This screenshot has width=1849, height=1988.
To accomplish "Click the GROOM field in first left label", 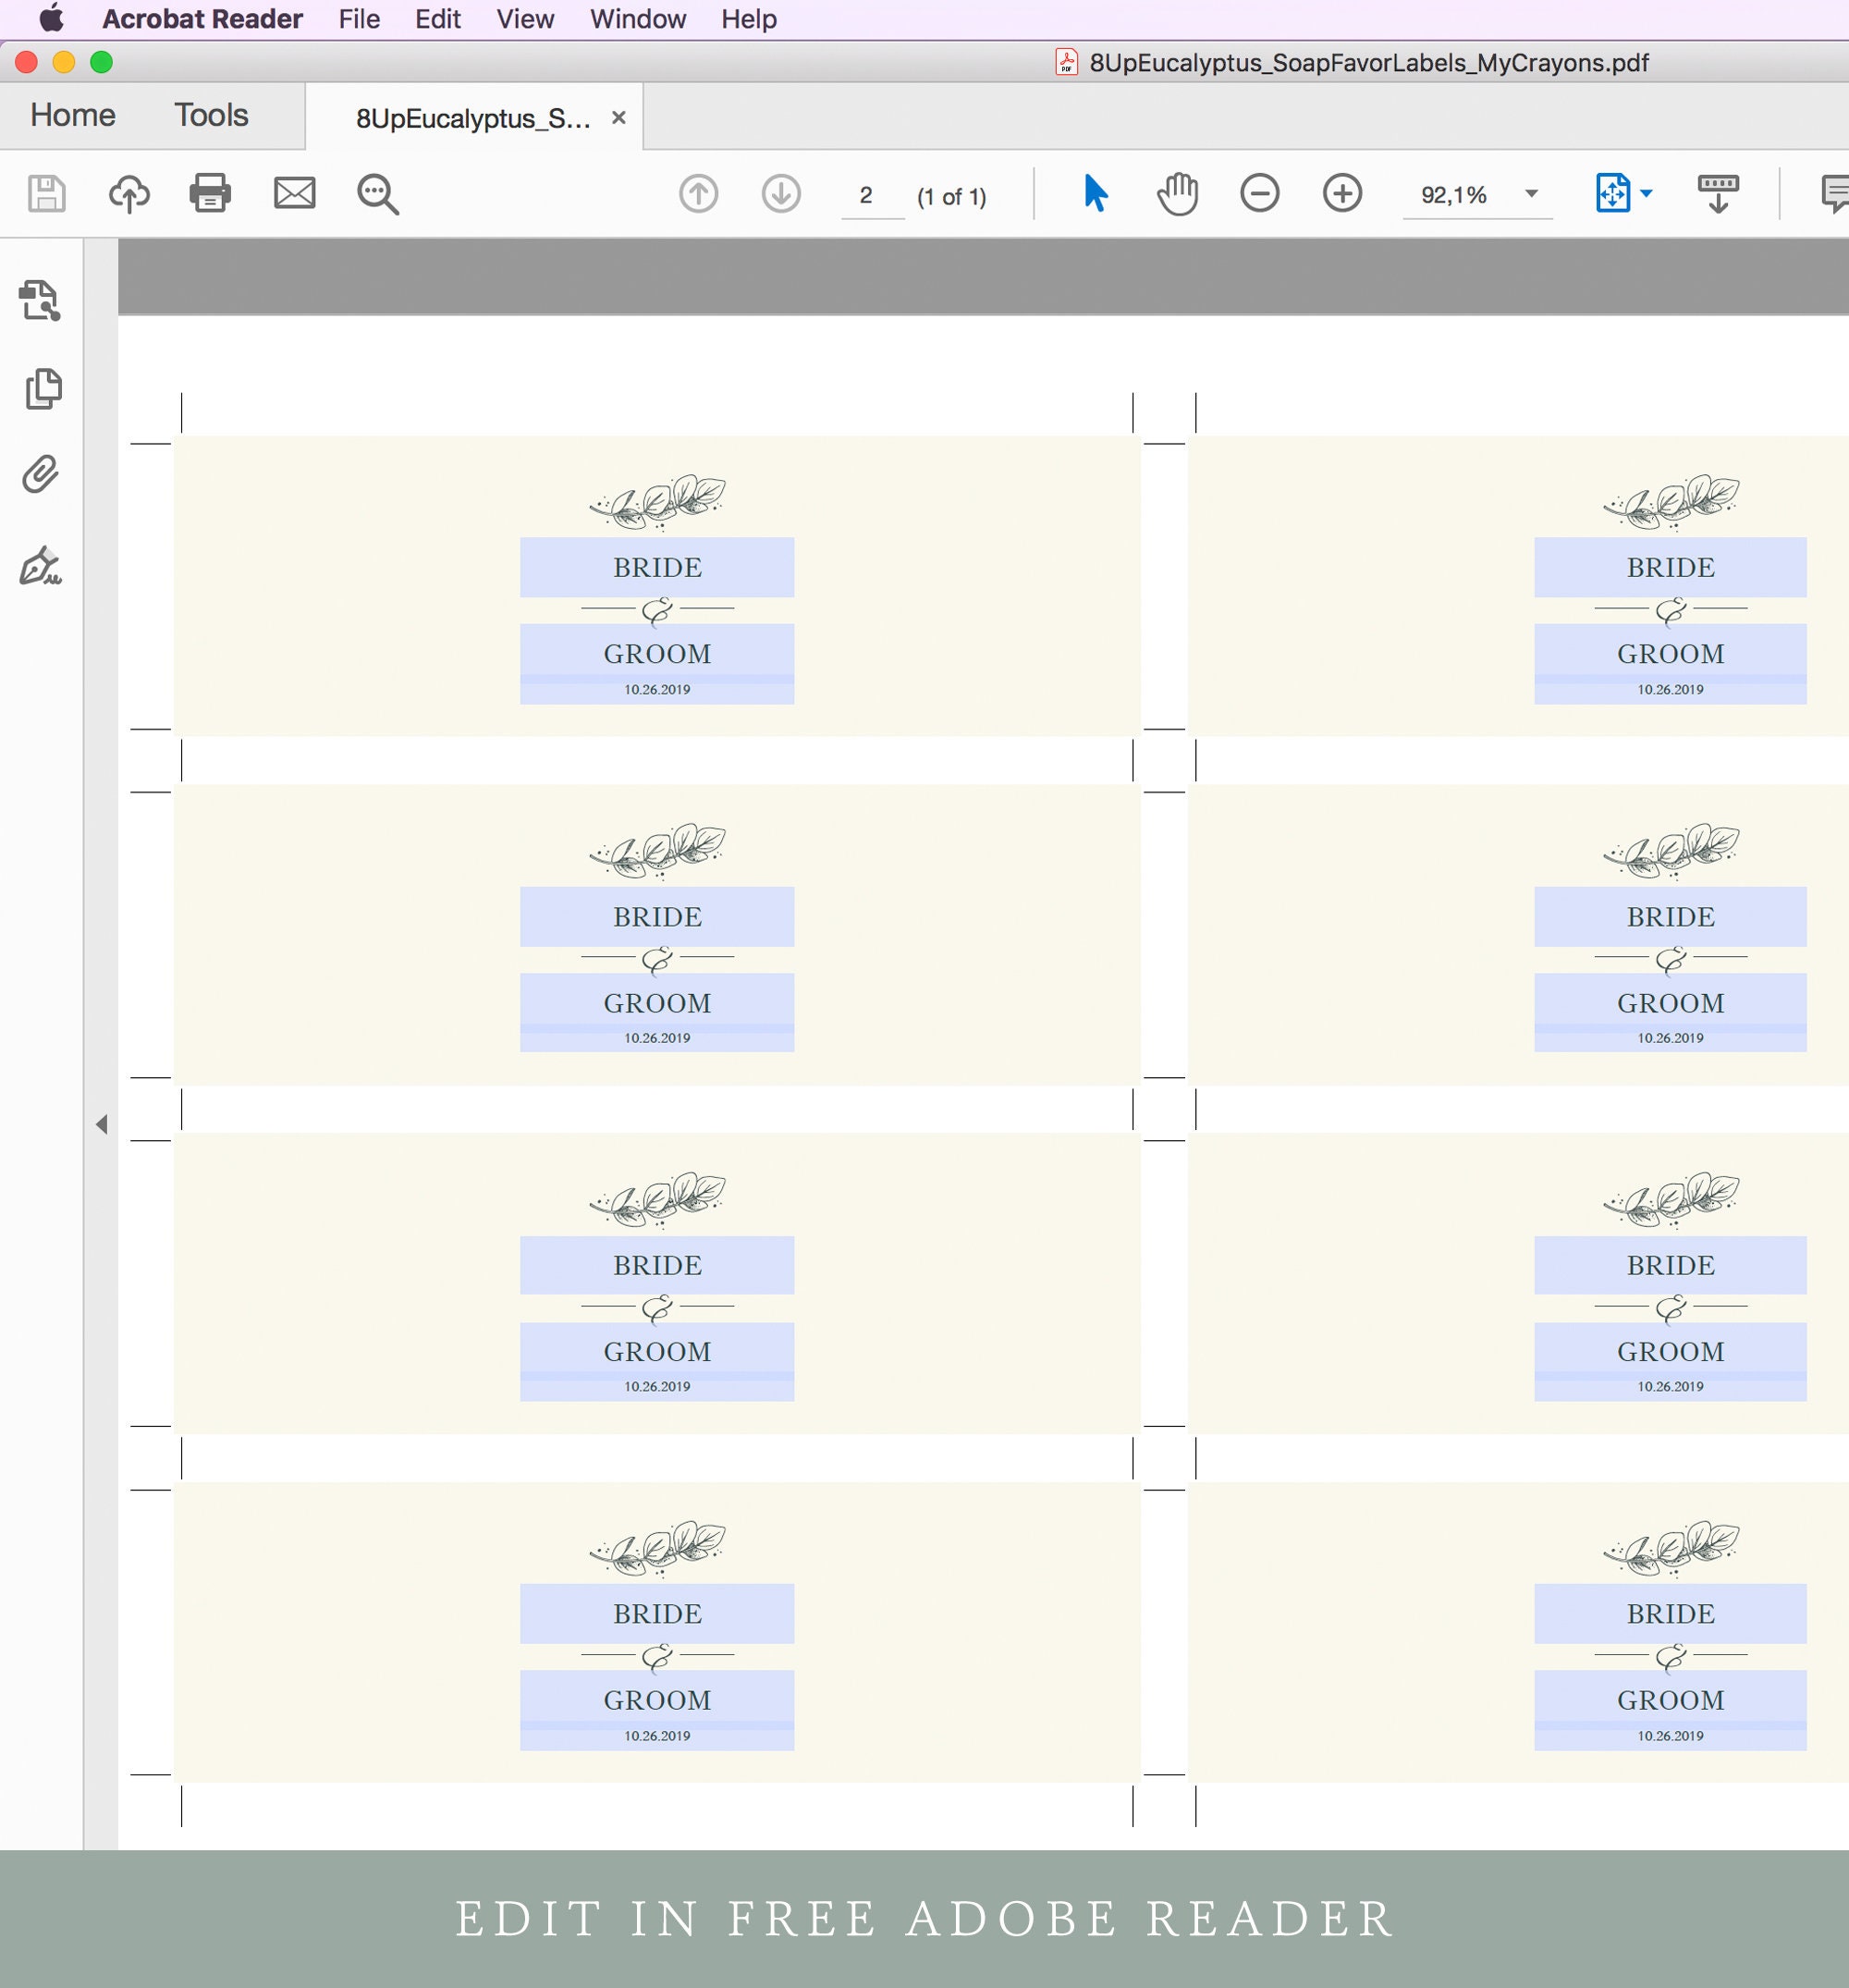I will coord(657,653).
